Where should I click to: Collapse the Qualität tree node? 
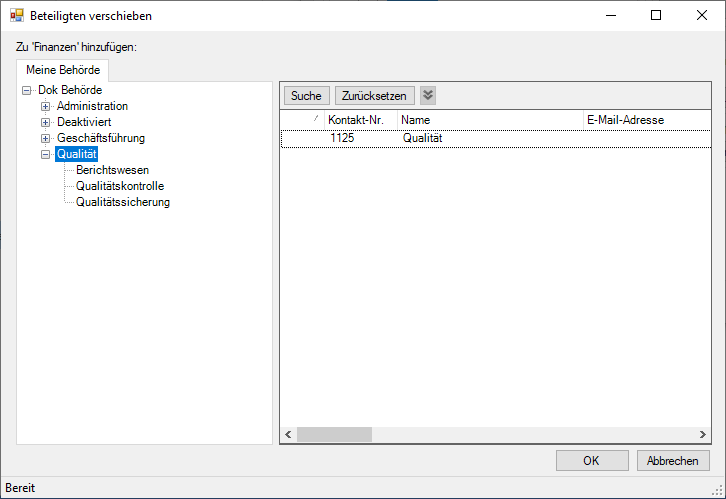[x=45, y=154]
